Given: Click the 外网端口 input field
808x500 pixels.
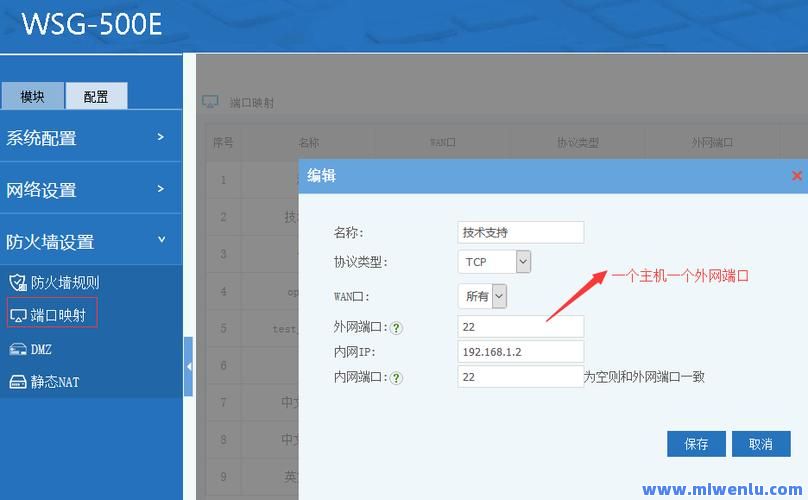Looking at the screenshot, I should [520, 327].
